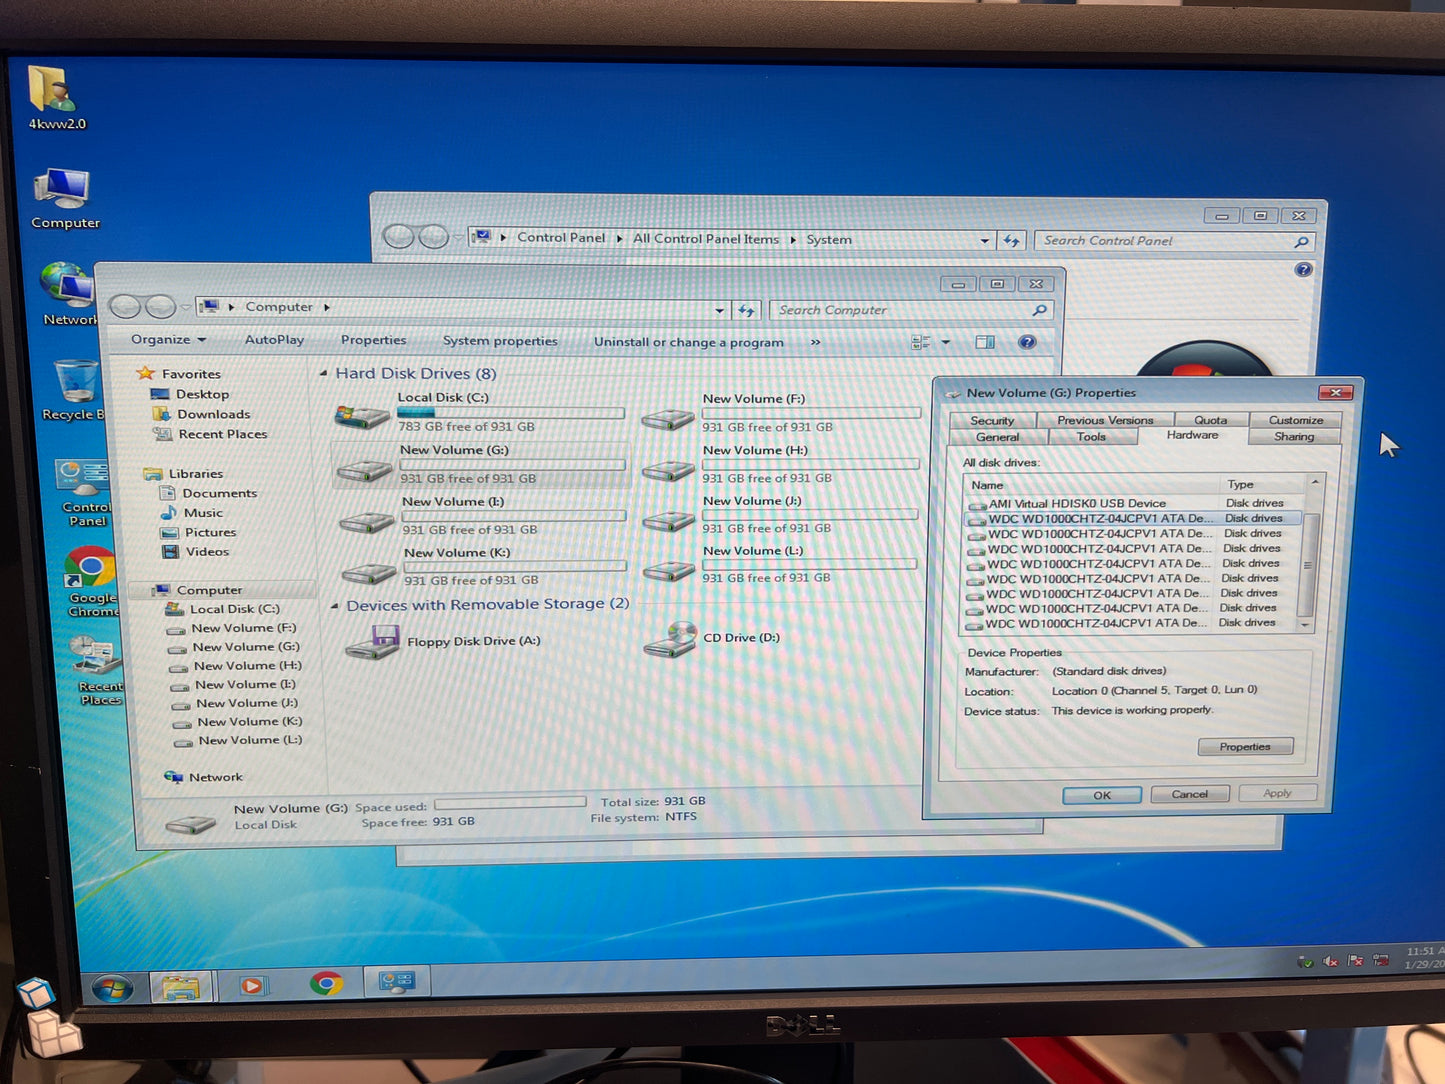
Task: Click the device Properties button
Action: click(x=1245, y=747)
